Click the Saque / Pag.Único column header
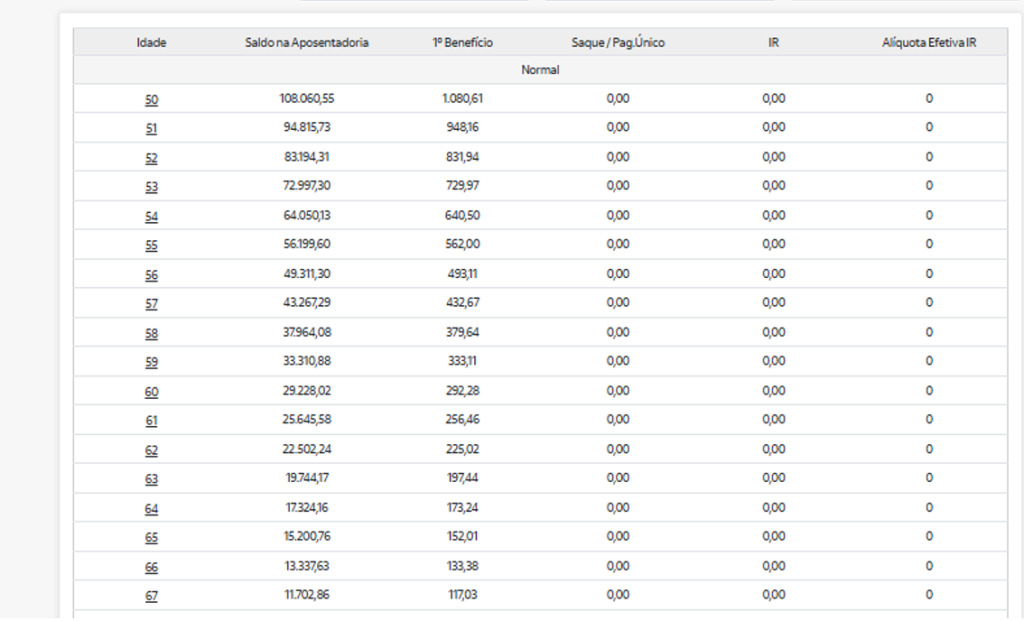The image size is (1024, 621). tap(617, 42)
